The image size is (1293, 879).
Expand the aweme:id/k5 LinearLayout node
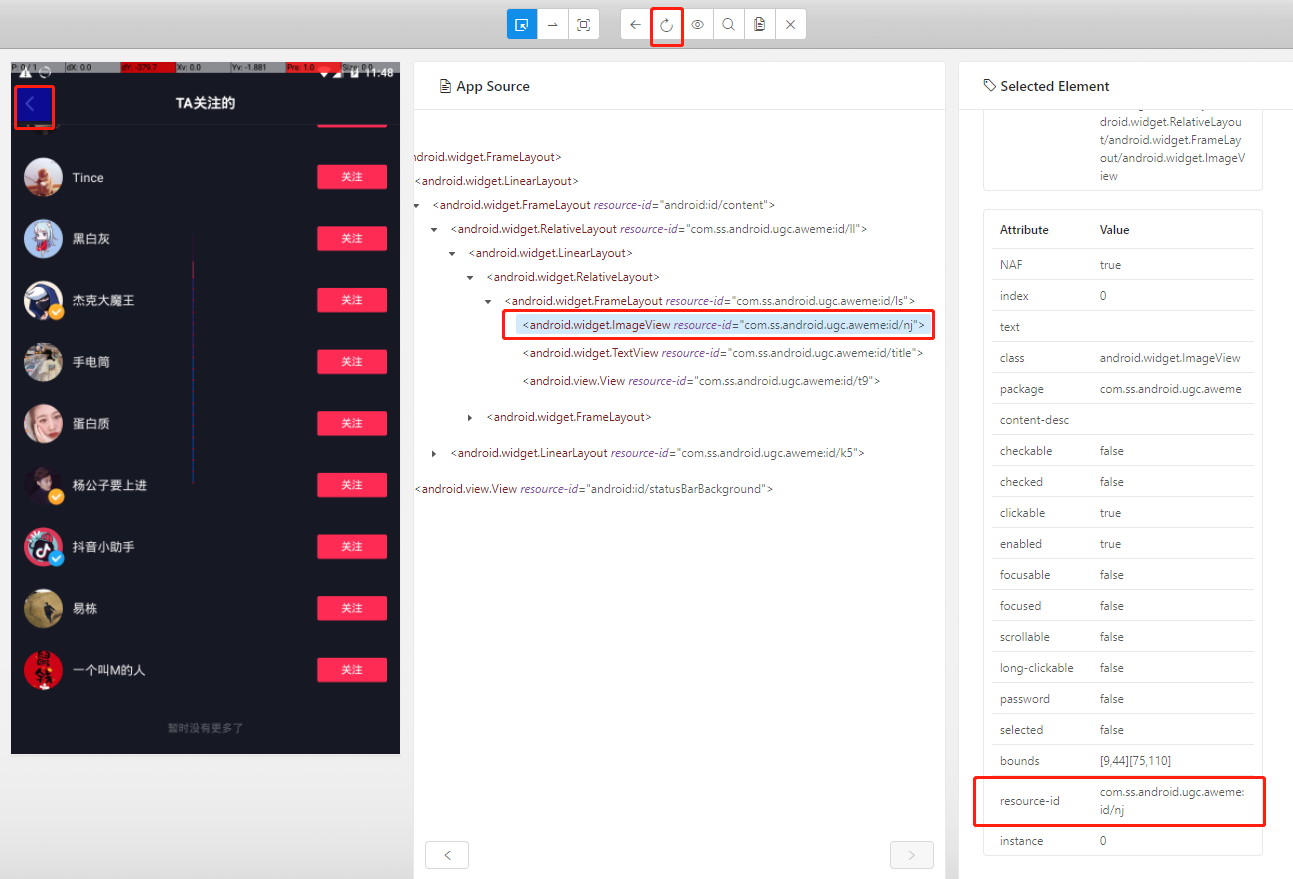(x=434, y=453)
